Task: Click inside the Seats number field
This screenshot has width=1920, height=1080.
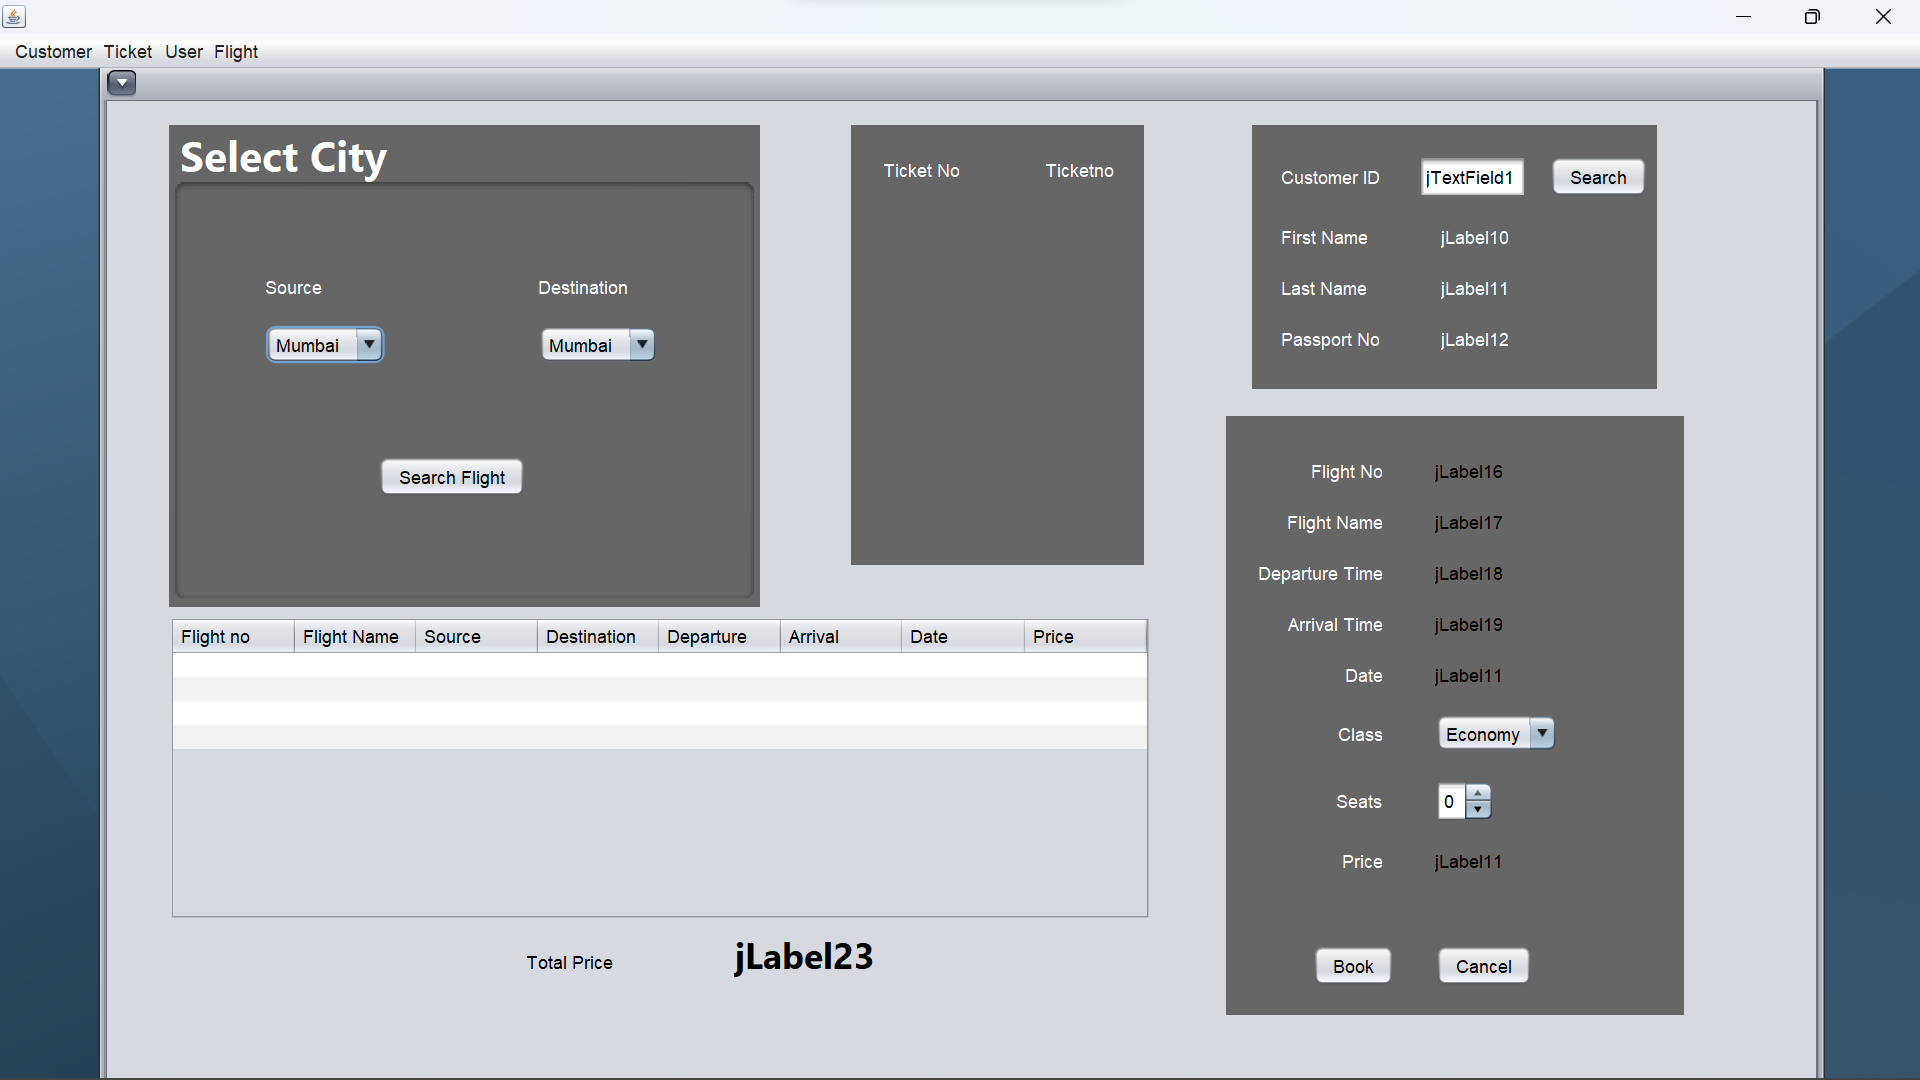Action: coord(1450,802)
